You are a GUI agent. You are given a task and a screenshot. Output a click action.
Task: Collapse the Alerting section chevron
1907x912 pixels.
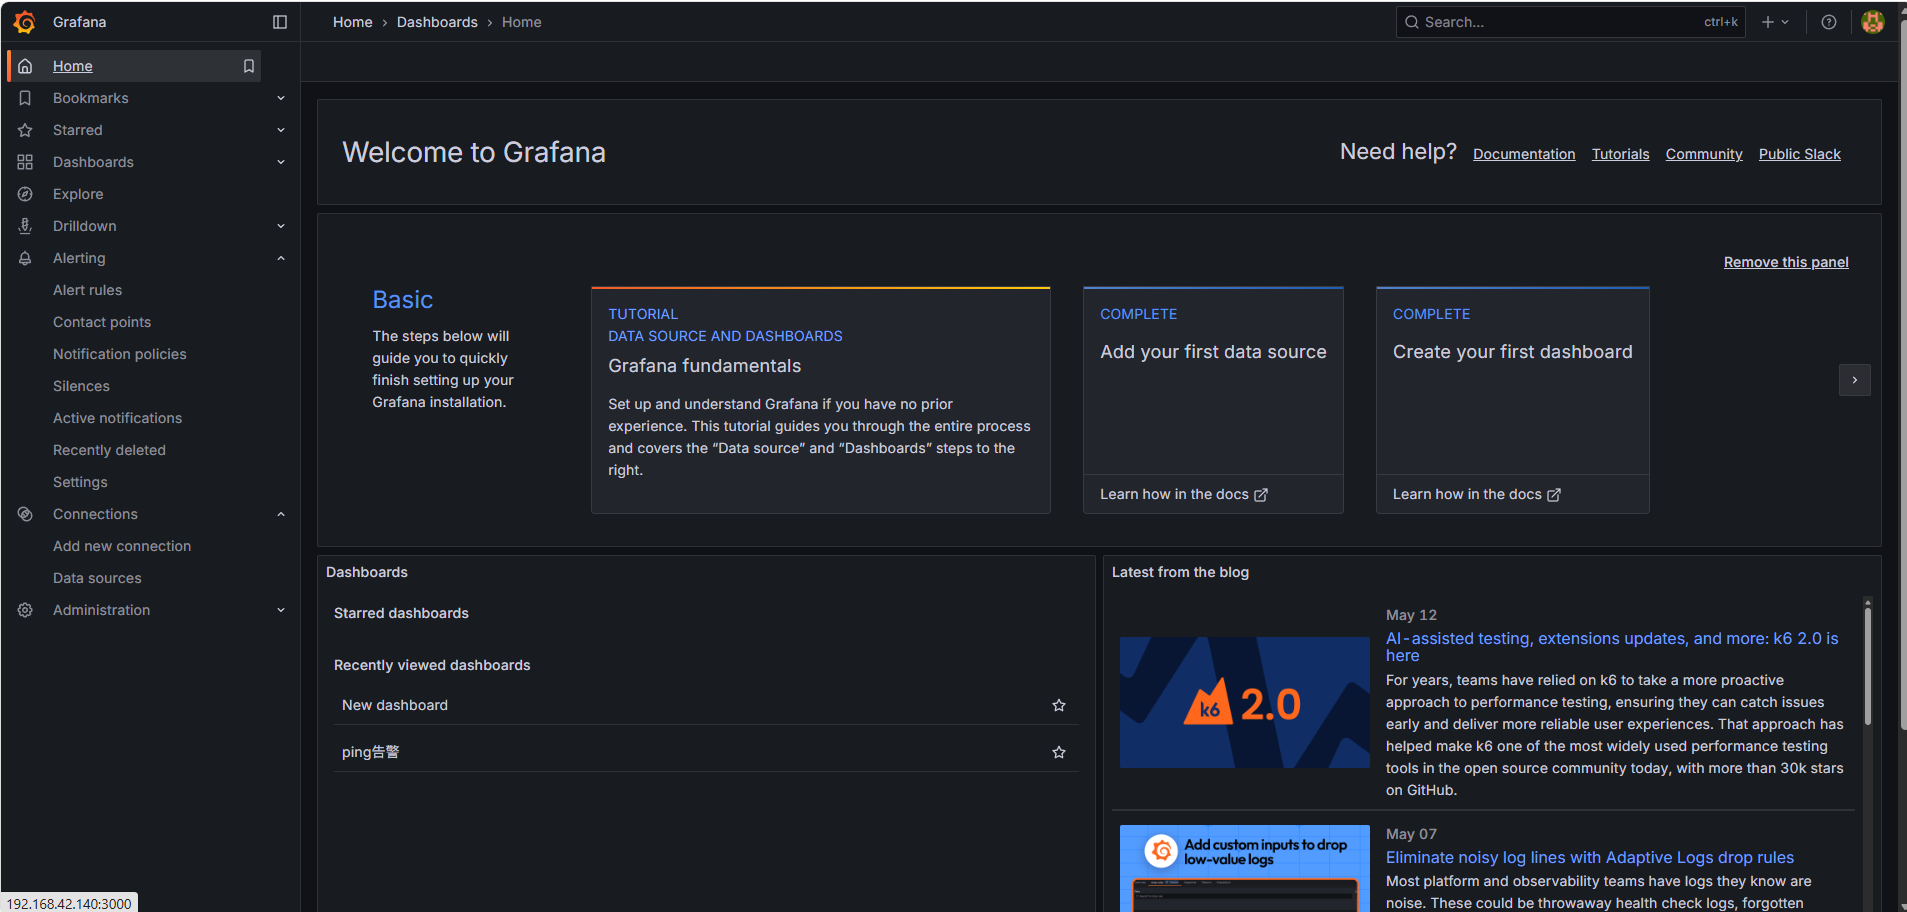pyautogui.click(x=281, y=258)
